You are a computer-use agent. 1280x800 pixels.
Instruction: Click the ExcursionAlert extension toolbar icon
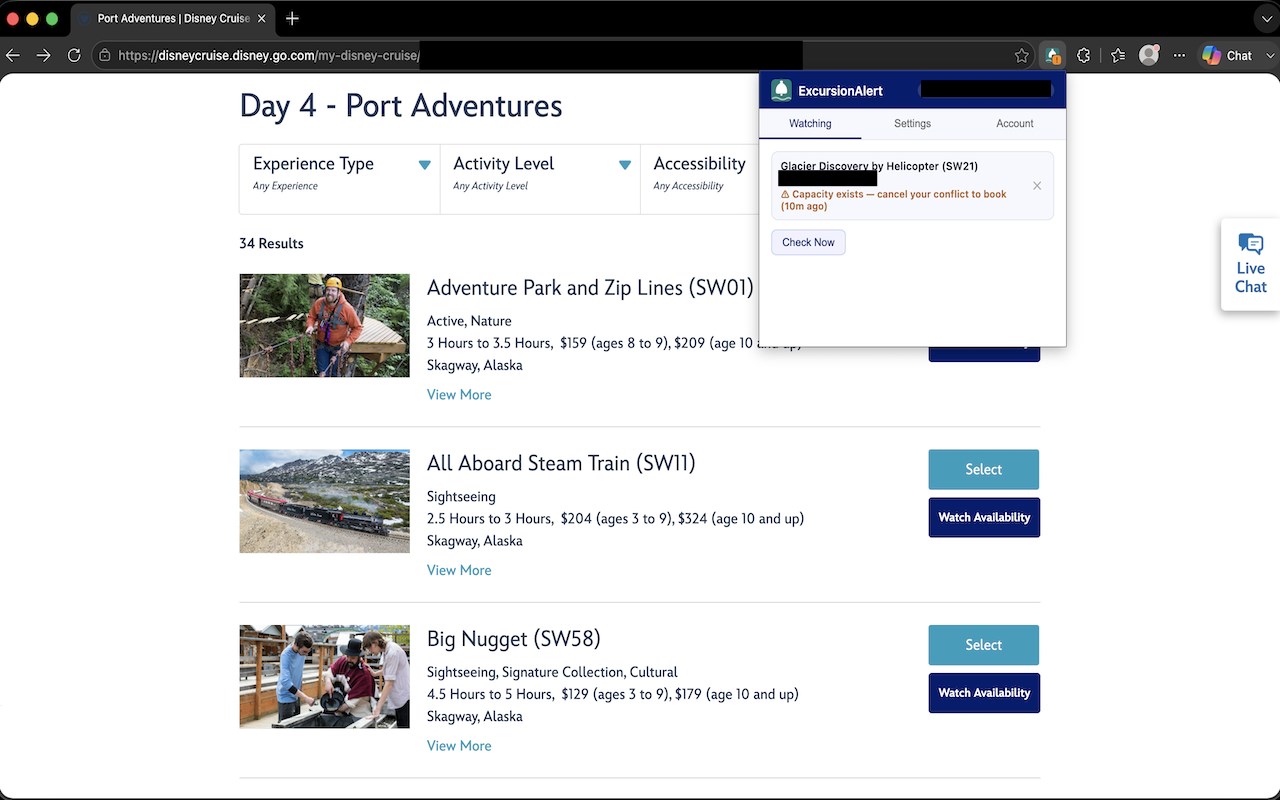point(1052,56)
